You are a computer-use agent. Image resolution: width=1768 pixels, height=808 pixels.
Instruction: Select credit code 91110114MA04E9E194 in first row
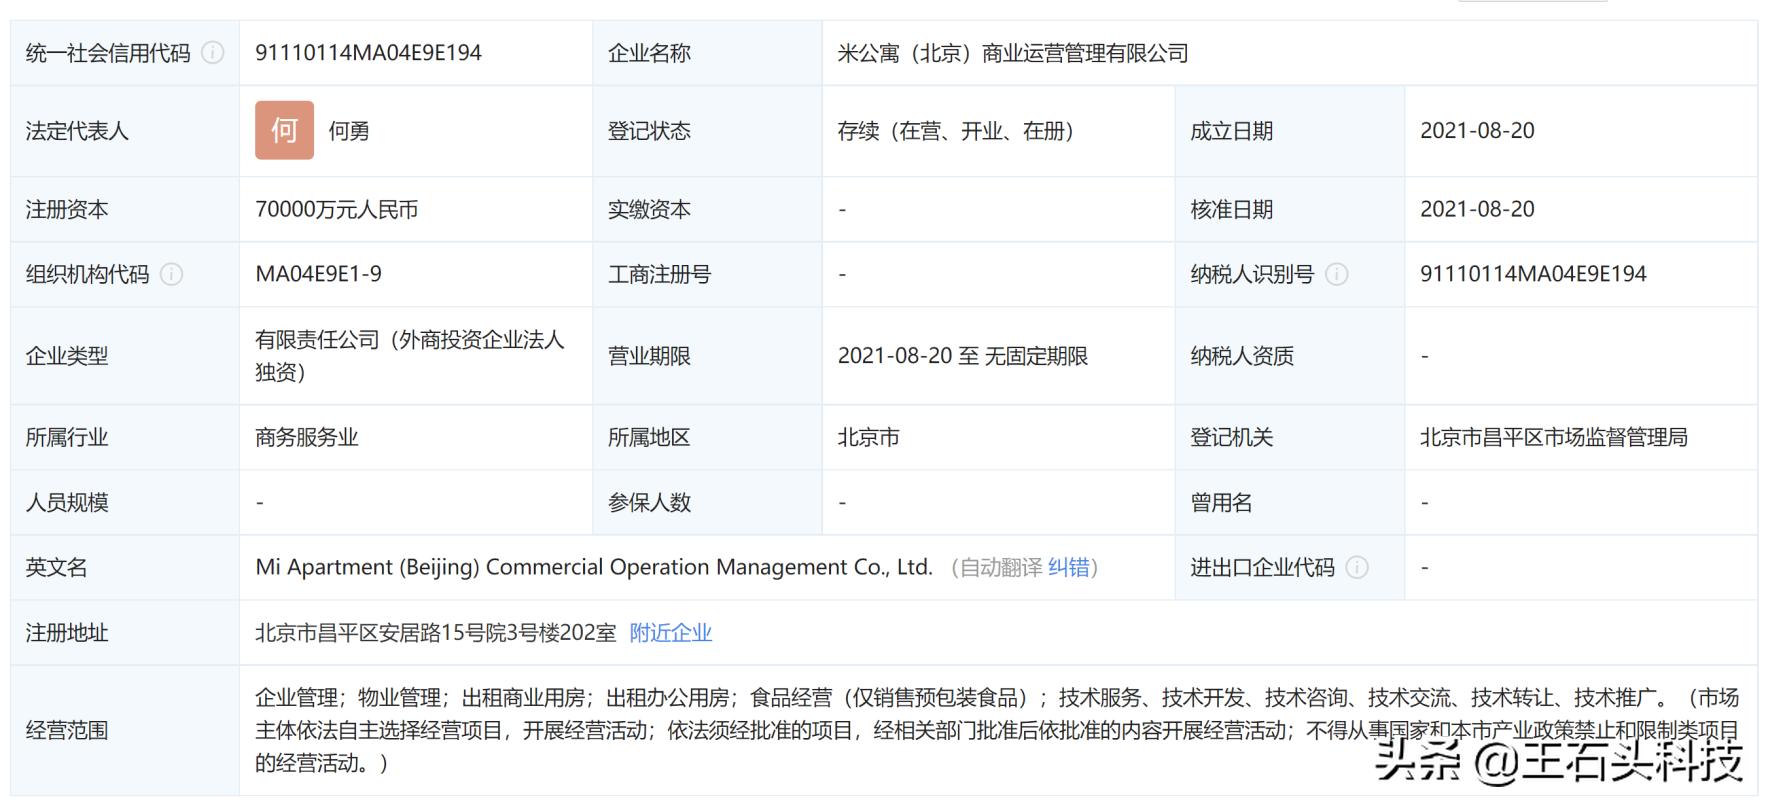coord(369,53)
